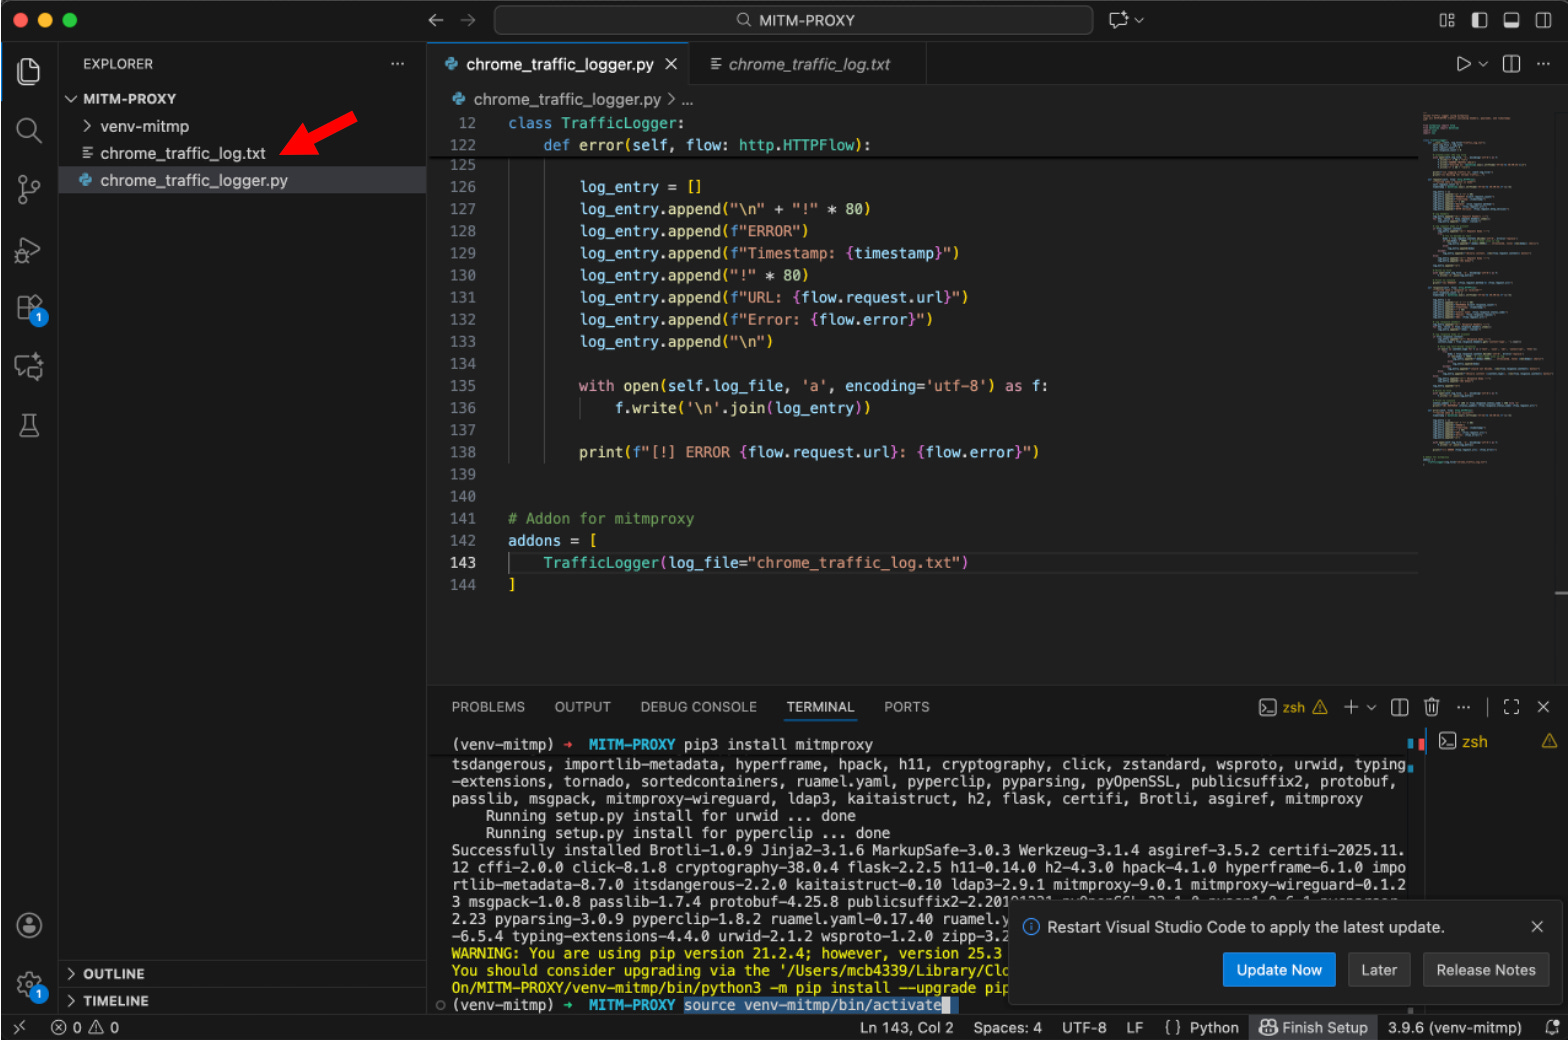Toggle the secondary side bar
The width and height of the screenshot is (1568, 1040).
pyautogui.click(x=1543, y=20)
